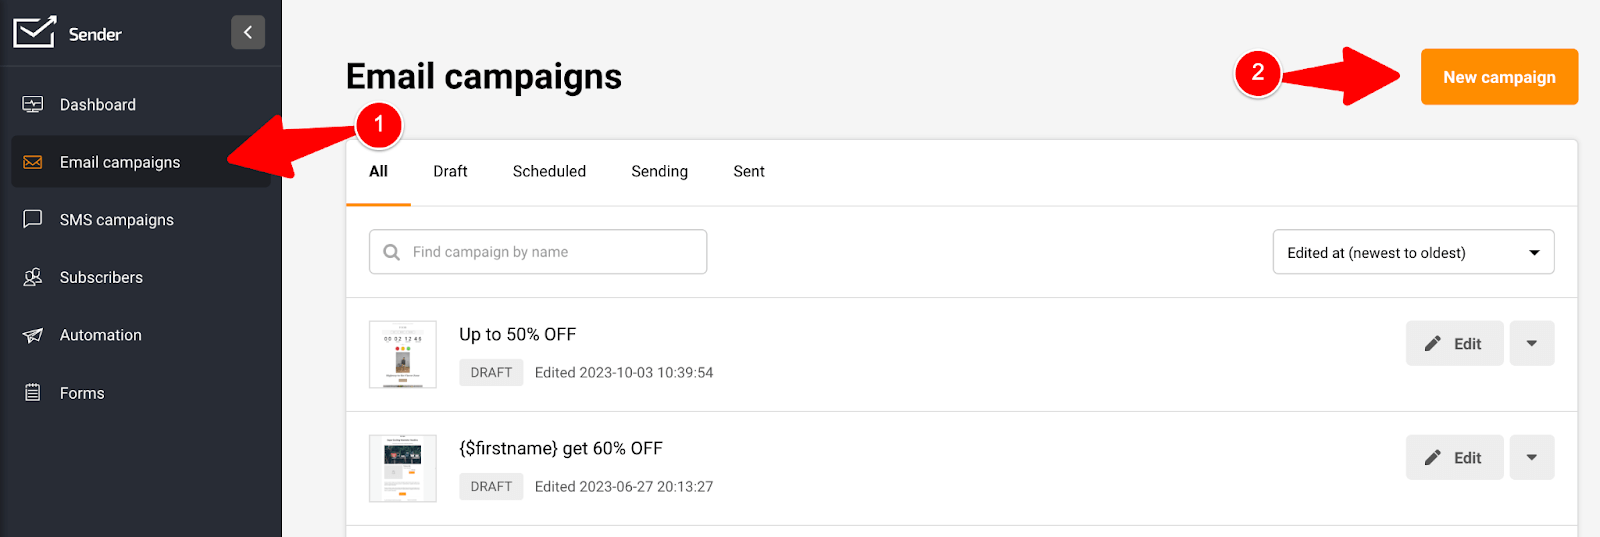Edit the Up to 50% OFF campaign

tap(1454, 343)
